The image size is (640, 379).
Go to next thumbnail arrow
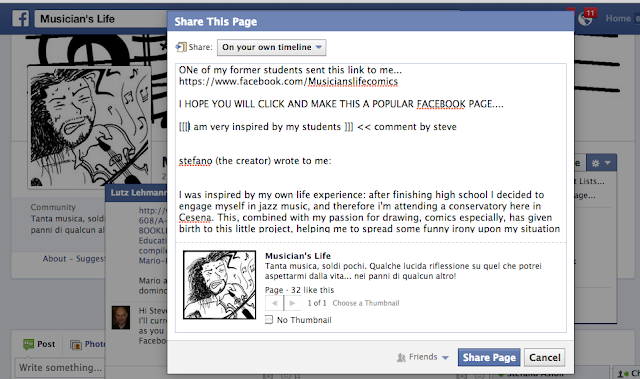[292, 303]
